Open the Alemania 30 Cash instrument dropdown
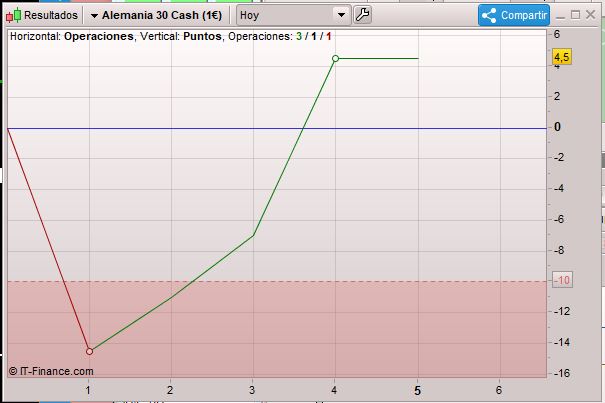The image size is (605, 403). pyautogui.click(x=156, y=15)
